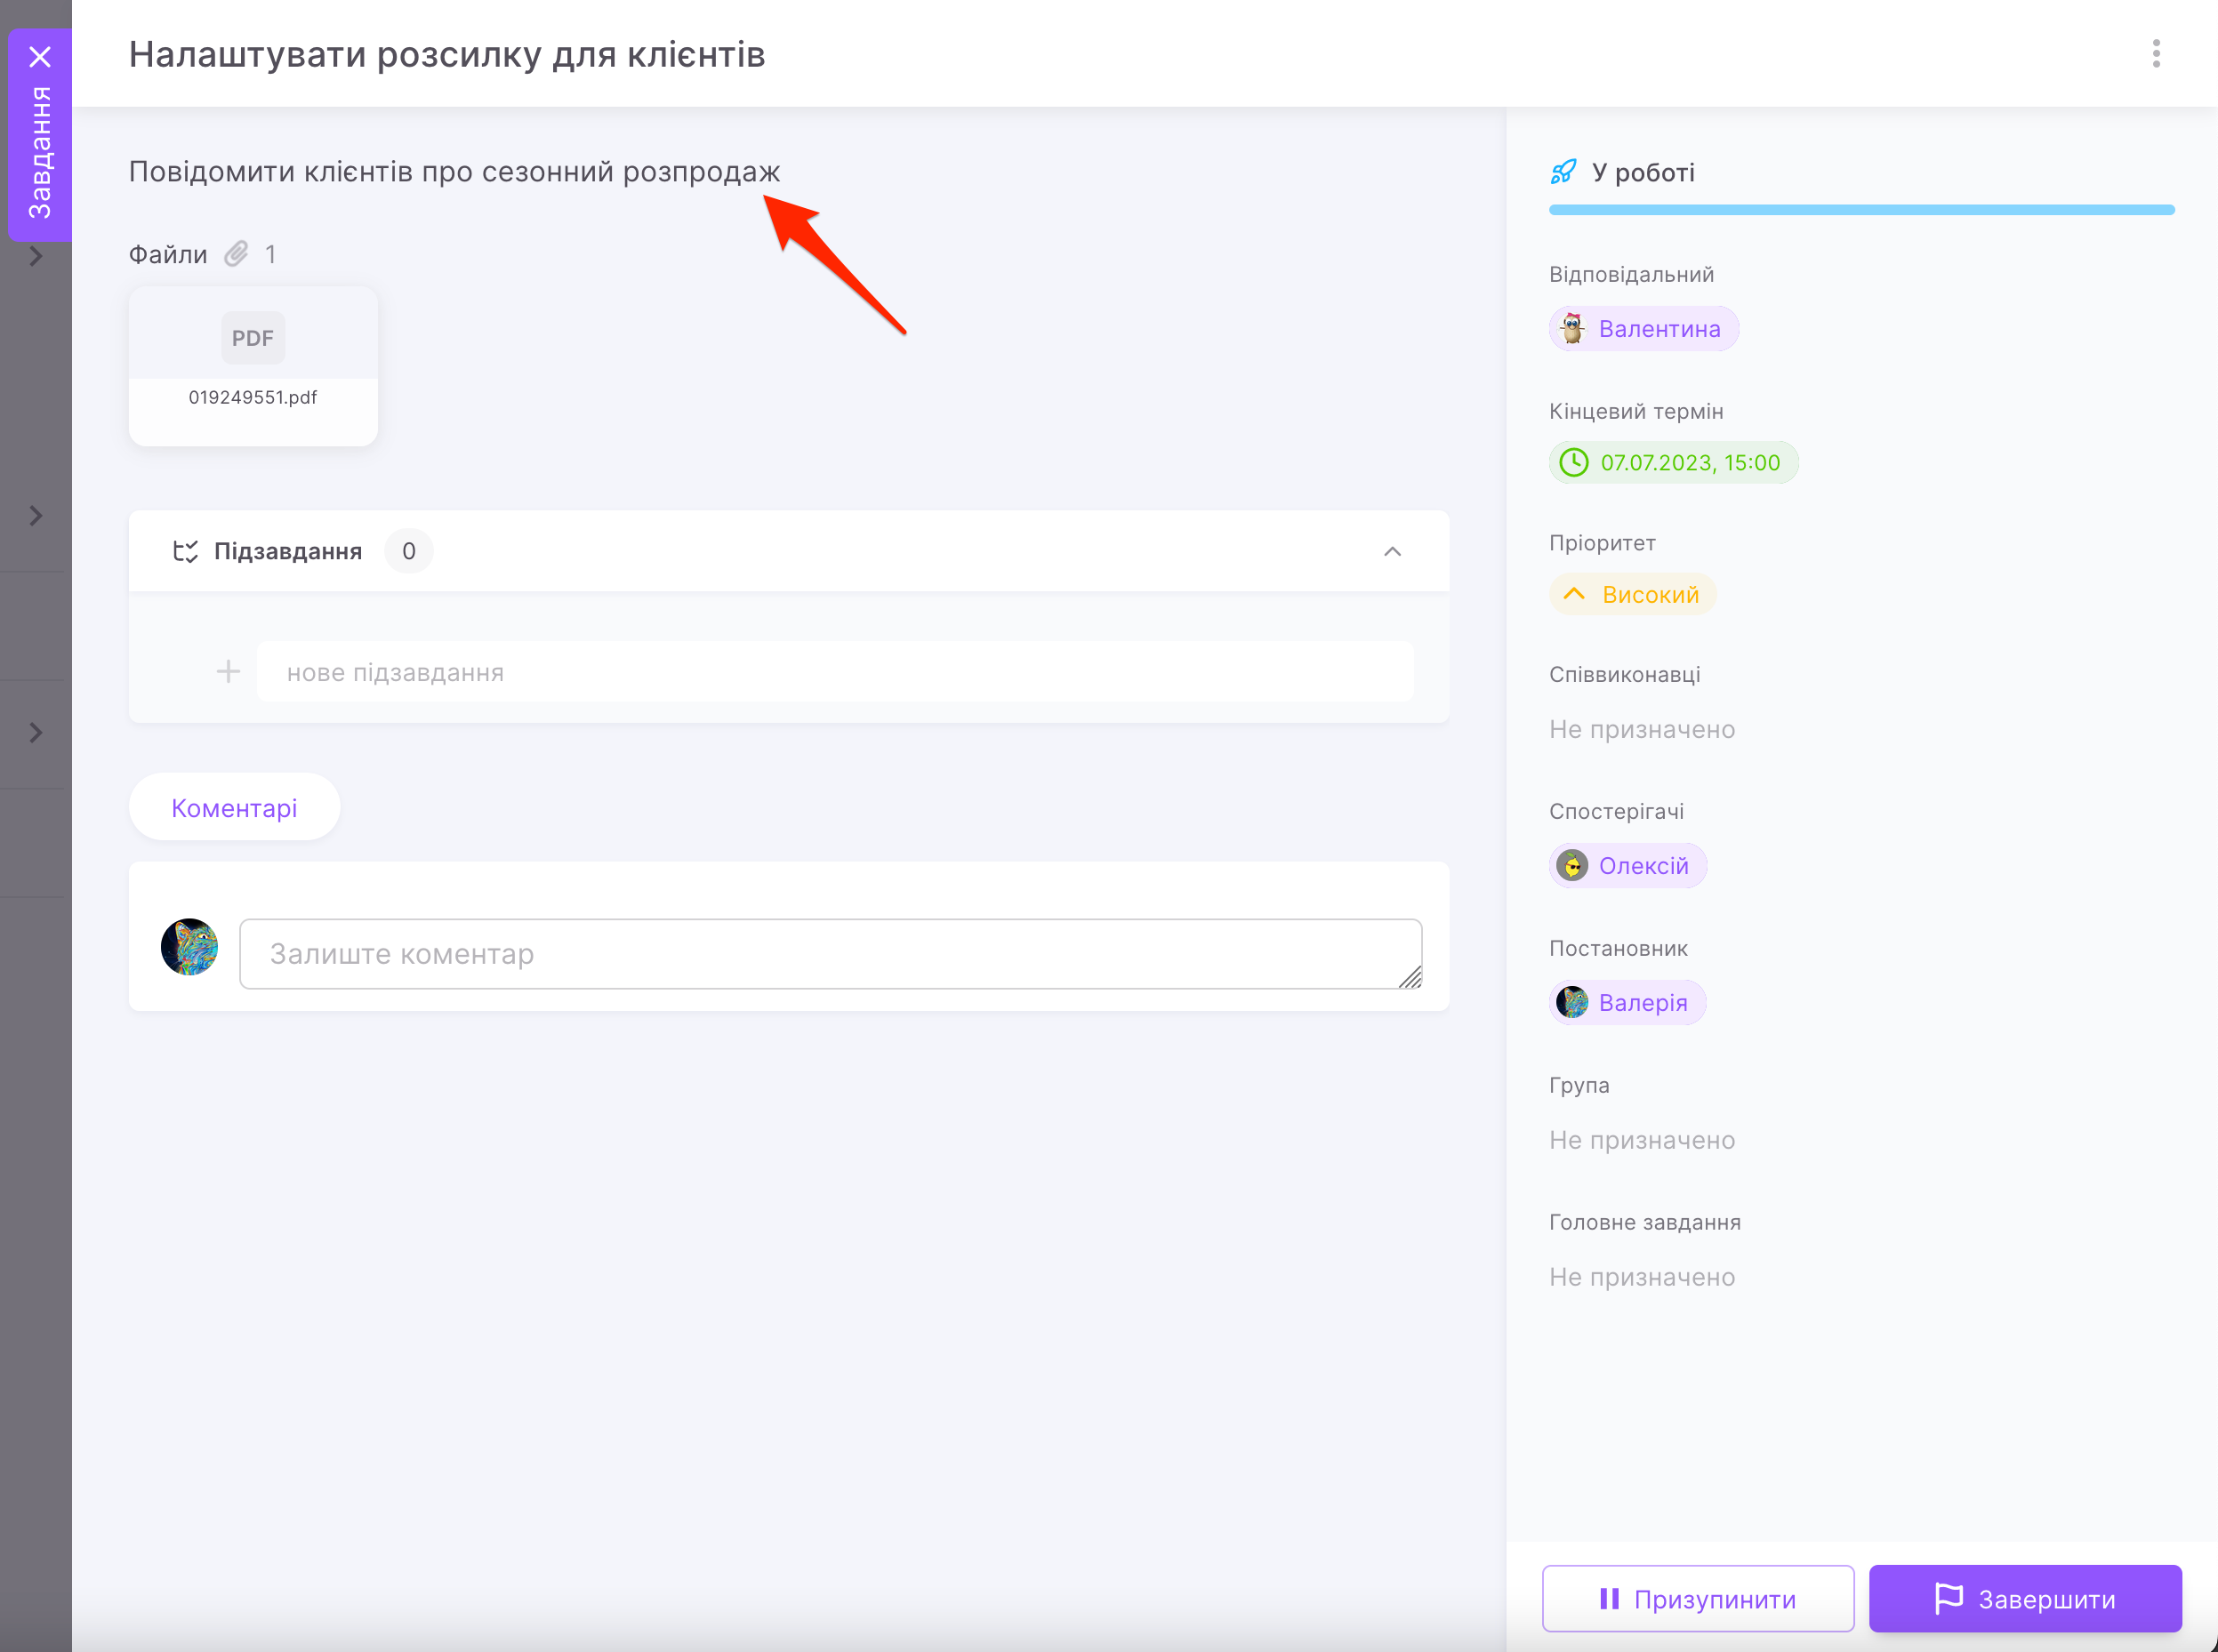Collapse the Підзавдання section
Image resolution: width=2218 pixels, height=1652 pixels.
(x=1392, y=551)
